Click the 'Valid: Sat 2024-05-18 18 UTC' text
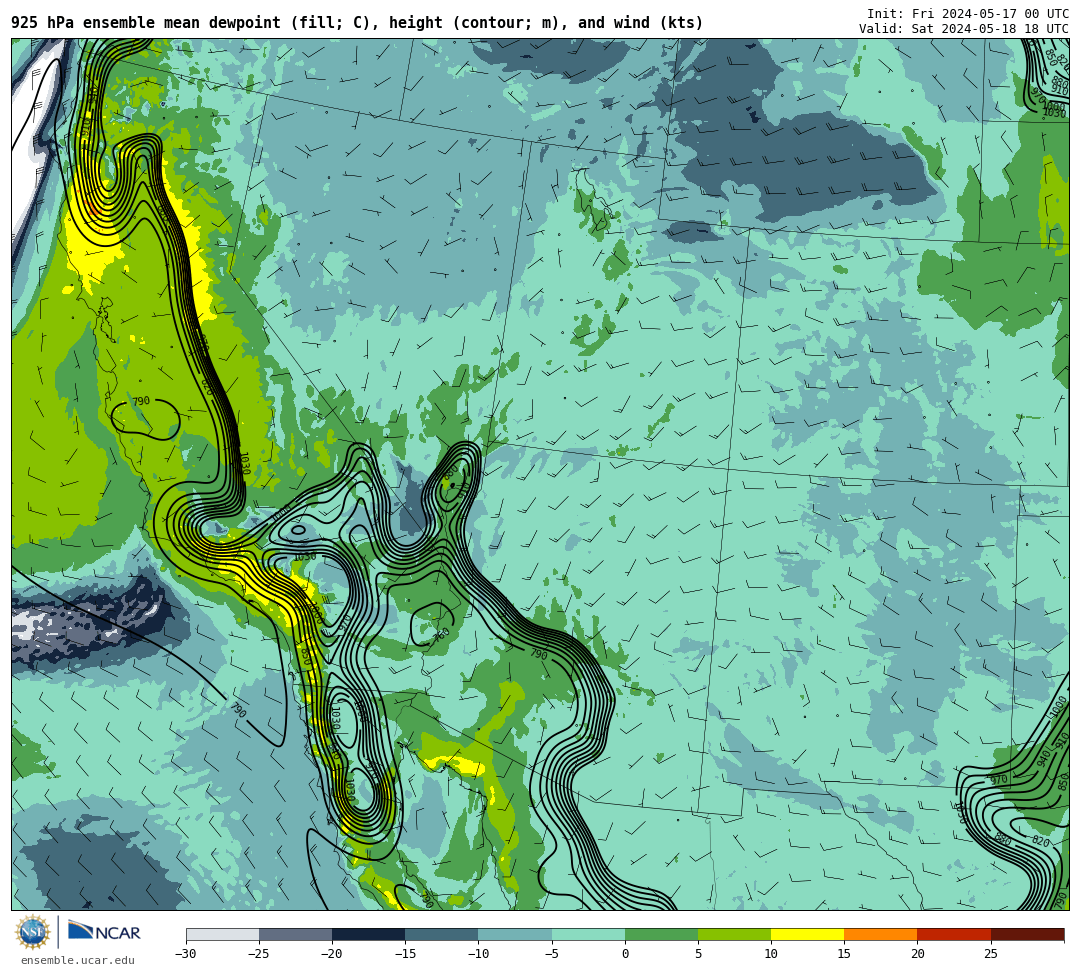1080x973 pixels. (x=964, y=29)
